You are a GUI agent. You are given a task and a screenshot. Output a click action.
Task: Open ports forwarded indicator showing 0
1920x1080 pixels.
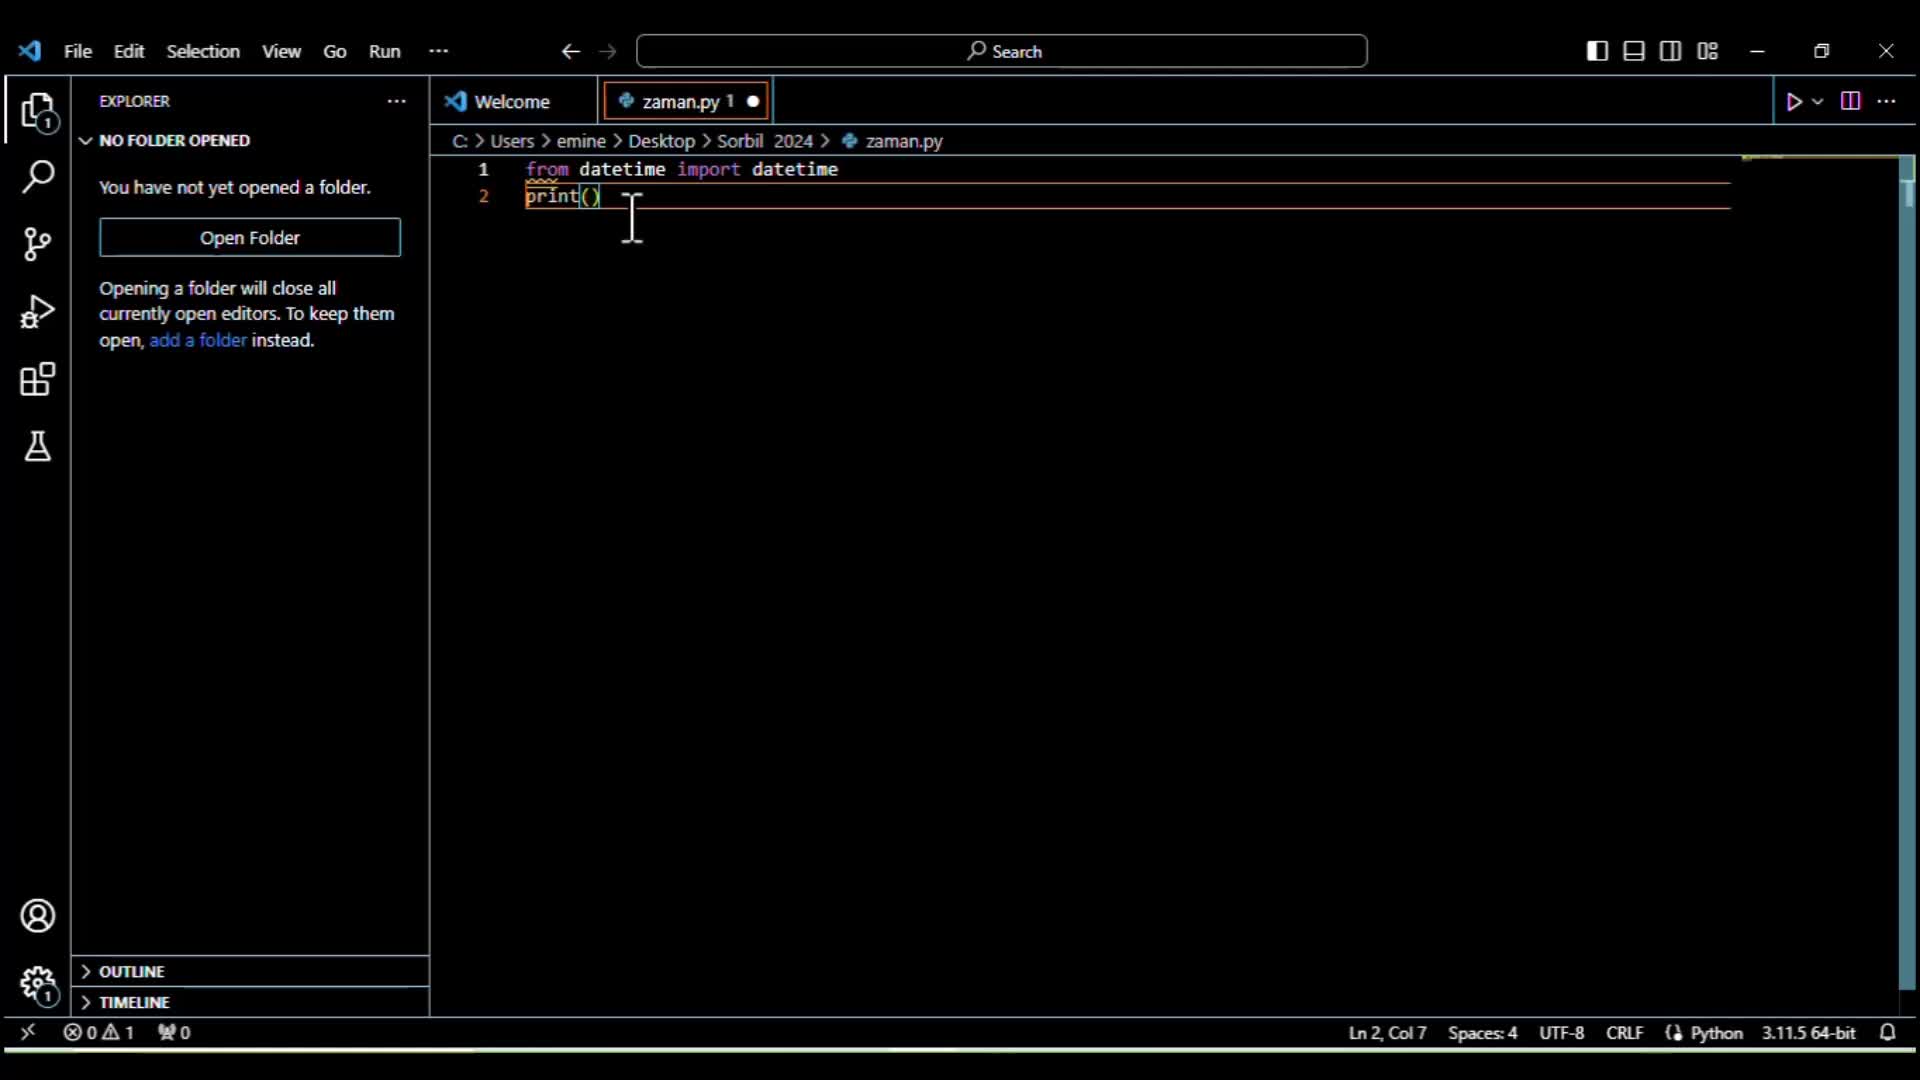(x=174, y=1032)
